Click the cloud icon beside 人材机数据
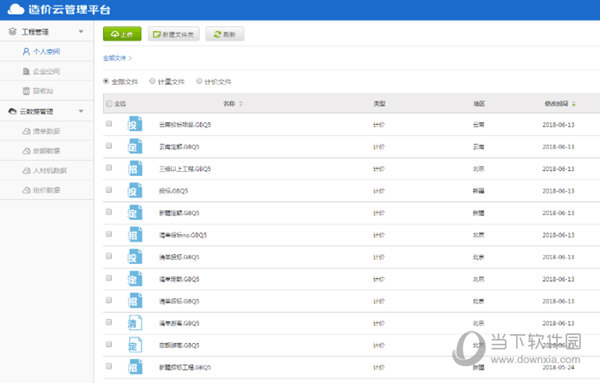The image size is (600, 383). 26,171
